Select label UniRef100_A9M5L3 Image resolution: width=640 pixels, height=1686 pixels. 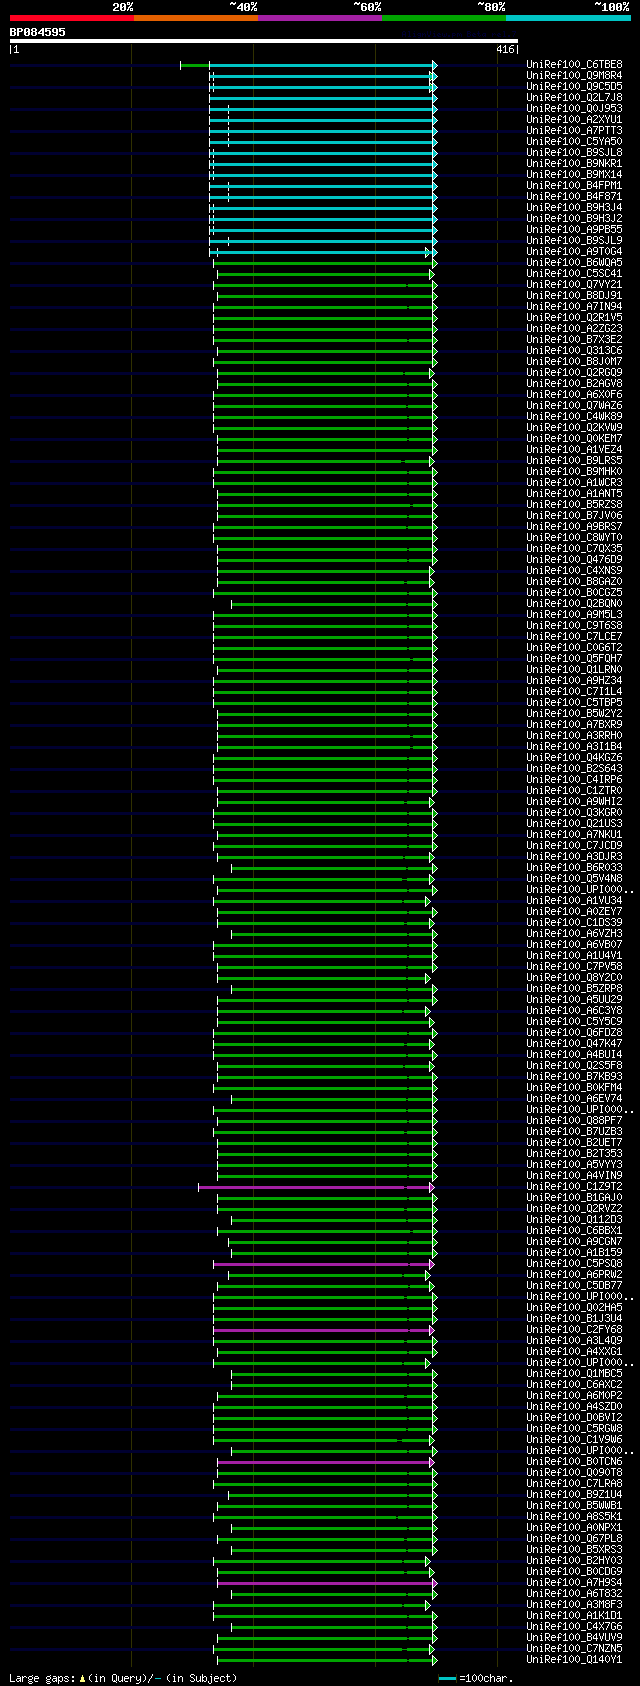(574, 615)
